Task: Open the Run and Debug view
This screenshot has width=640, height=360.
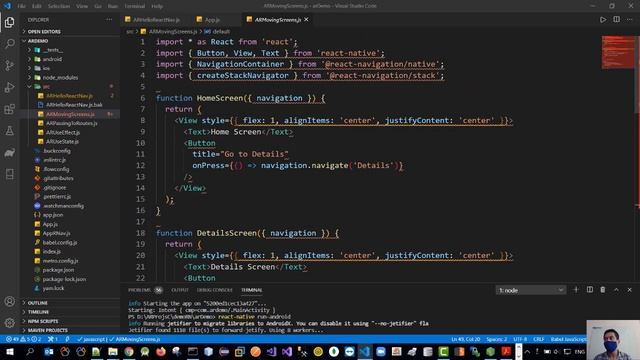Action: (x=9, y=87)
